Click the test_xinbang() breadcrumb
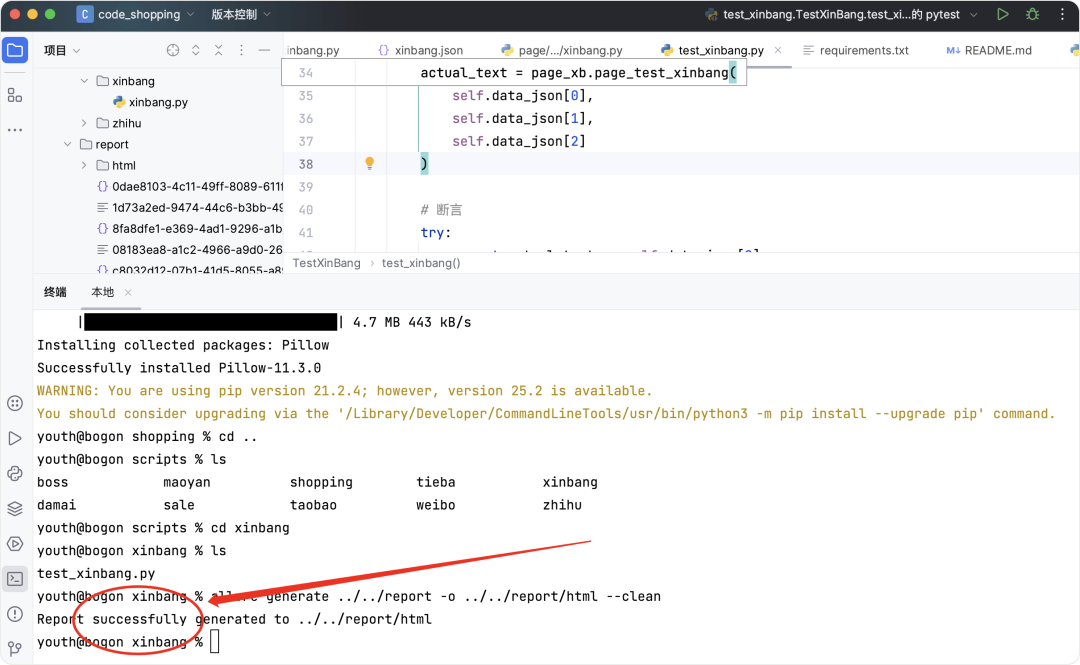This screenshot has height=665, width=1080. 421,263
